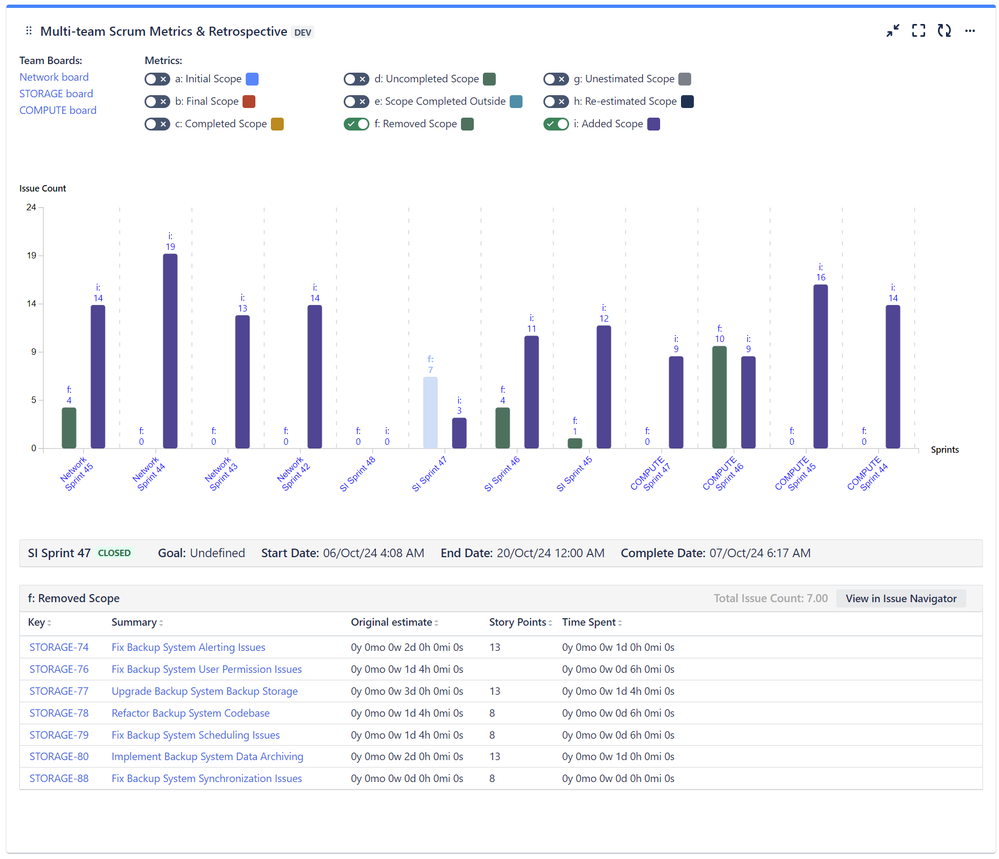Screen dimensions: 999x859
Task: Turn off the i: Added Scope toggle
Action: [557, 124]
